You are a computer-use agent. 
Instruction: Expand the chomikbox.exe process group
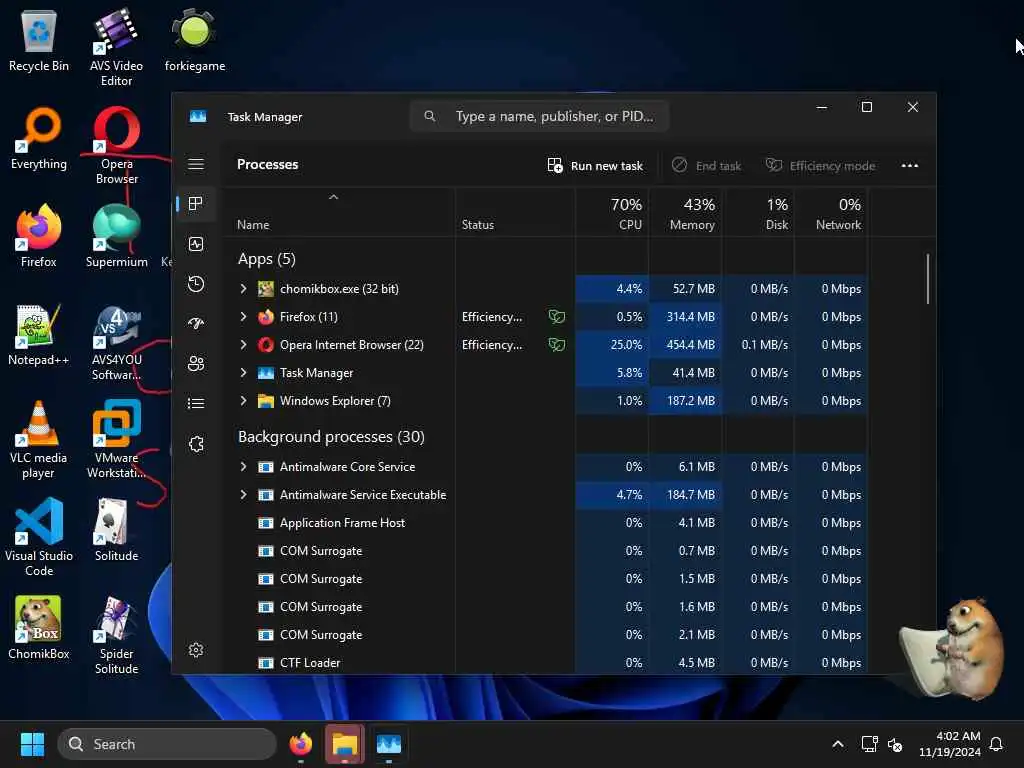click(x=243, y=289)
